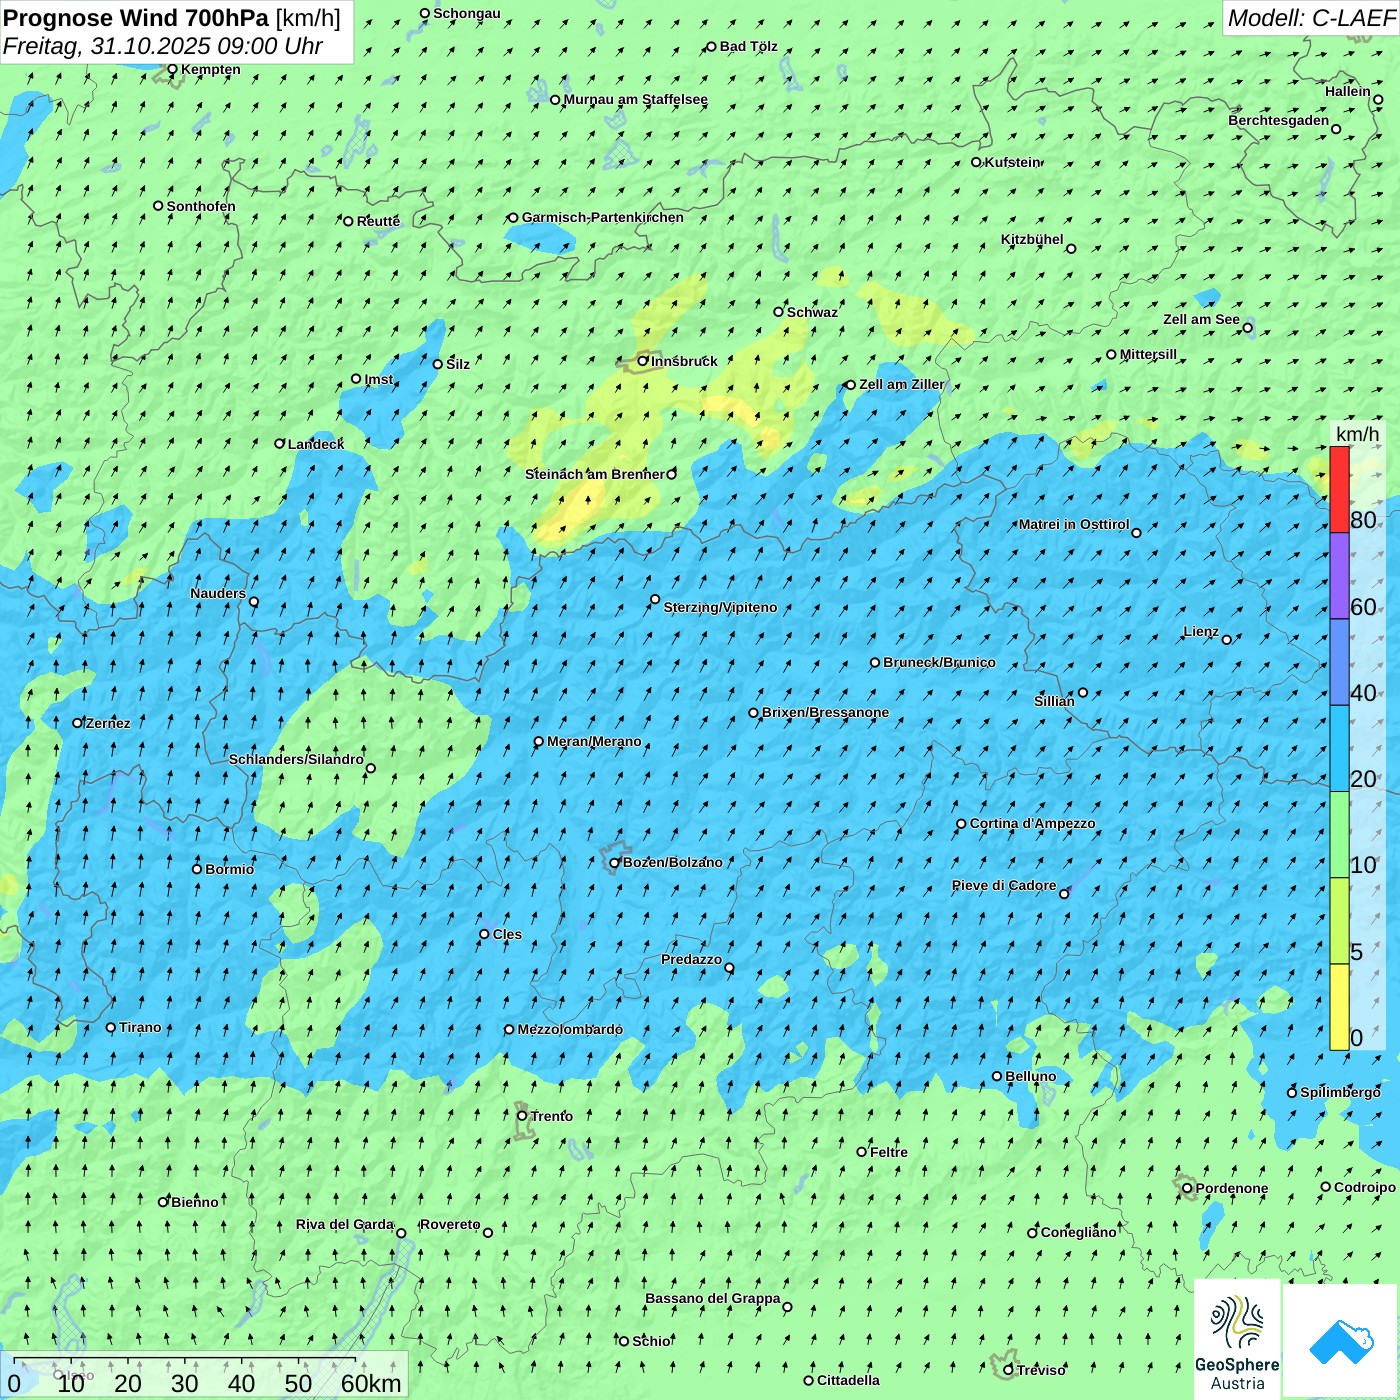The image size is (1400, 1400).
Task: Click the Kufstein location dot
Action: click(x=976, y=162)
